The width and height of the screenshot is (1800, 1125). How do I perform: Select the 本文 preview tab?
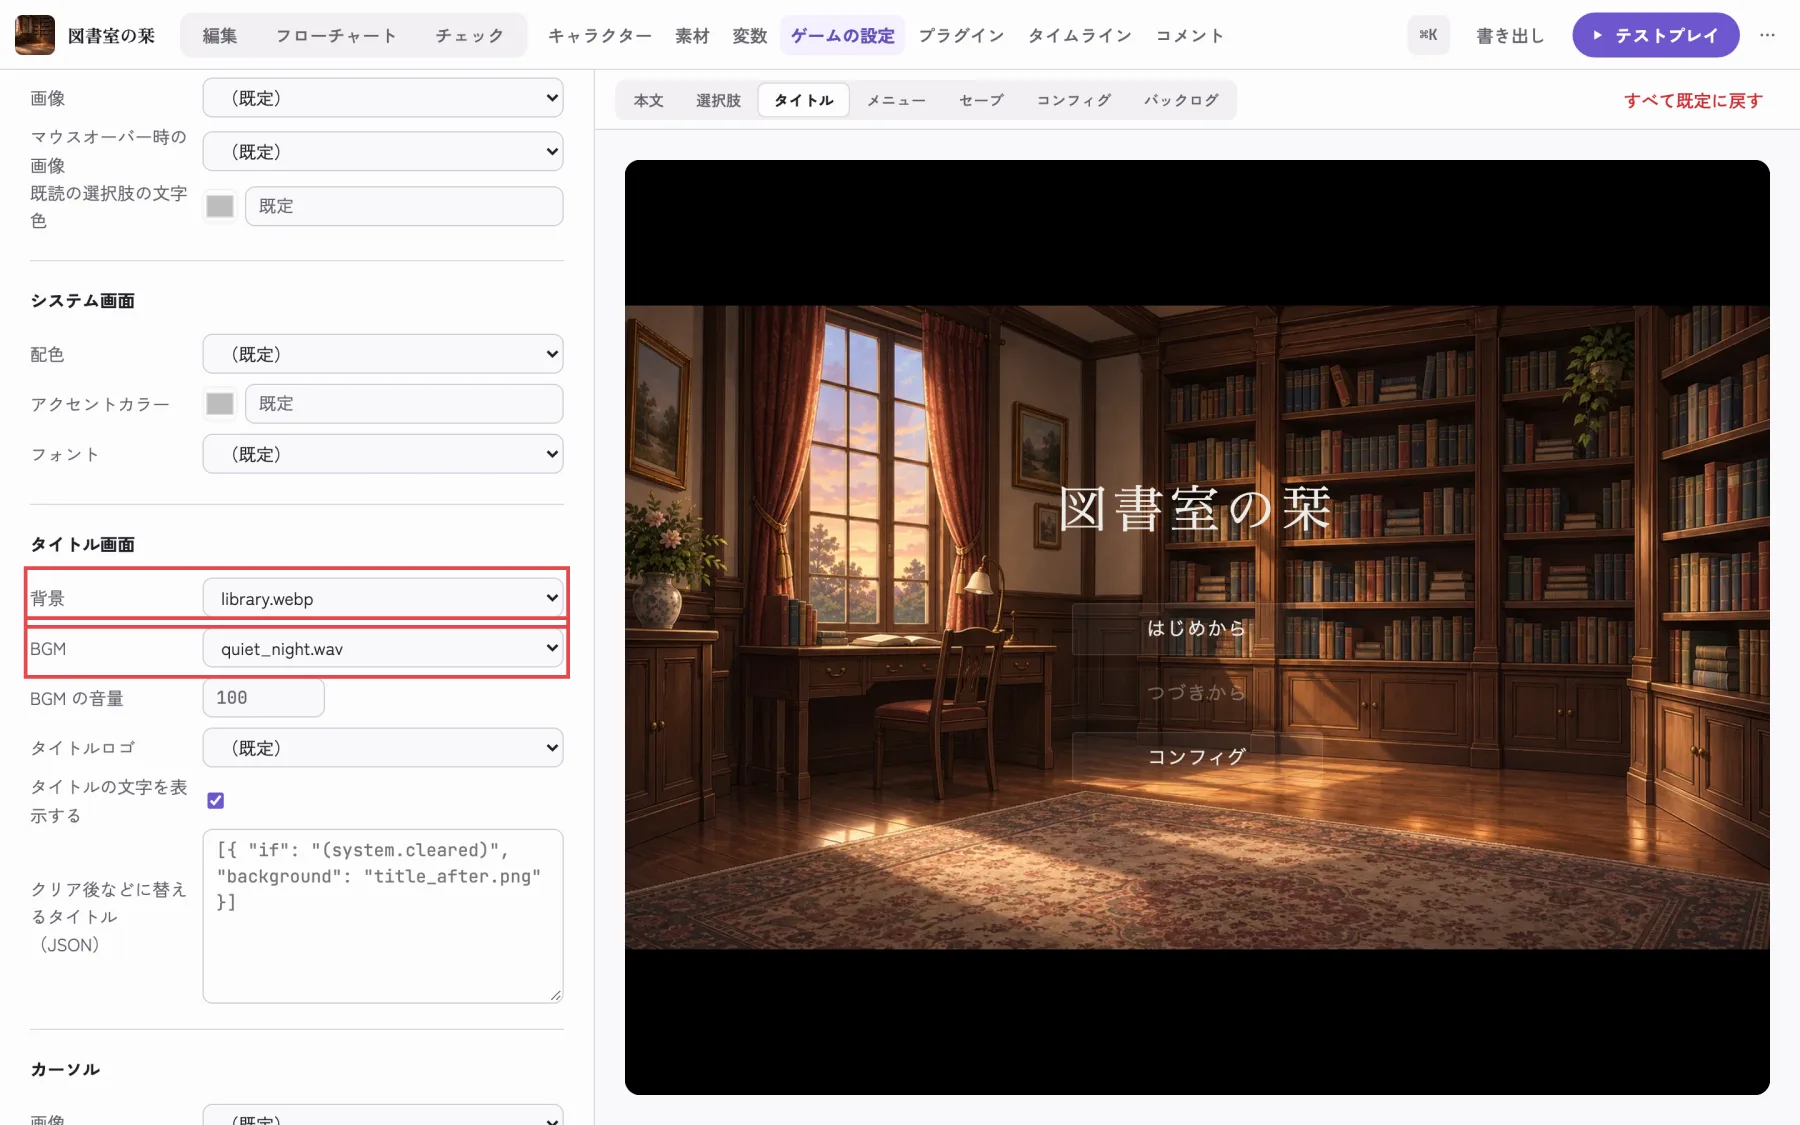tap(649, 100)
